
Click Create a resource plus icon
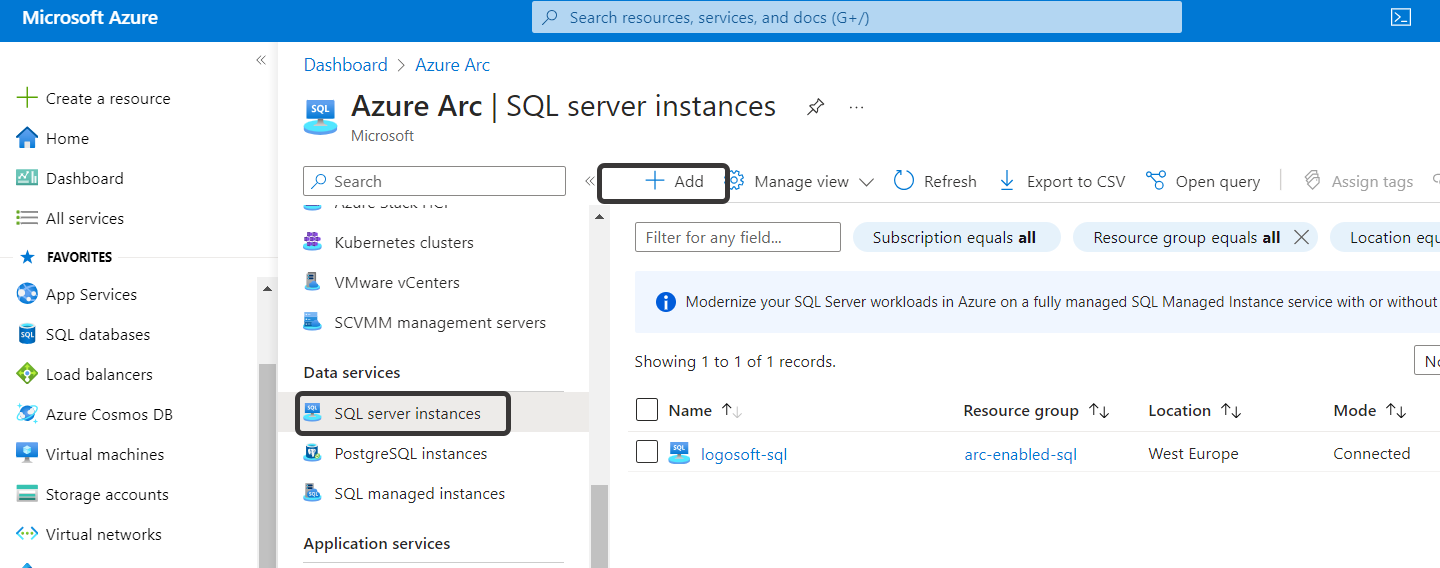[x=27, y=98]
